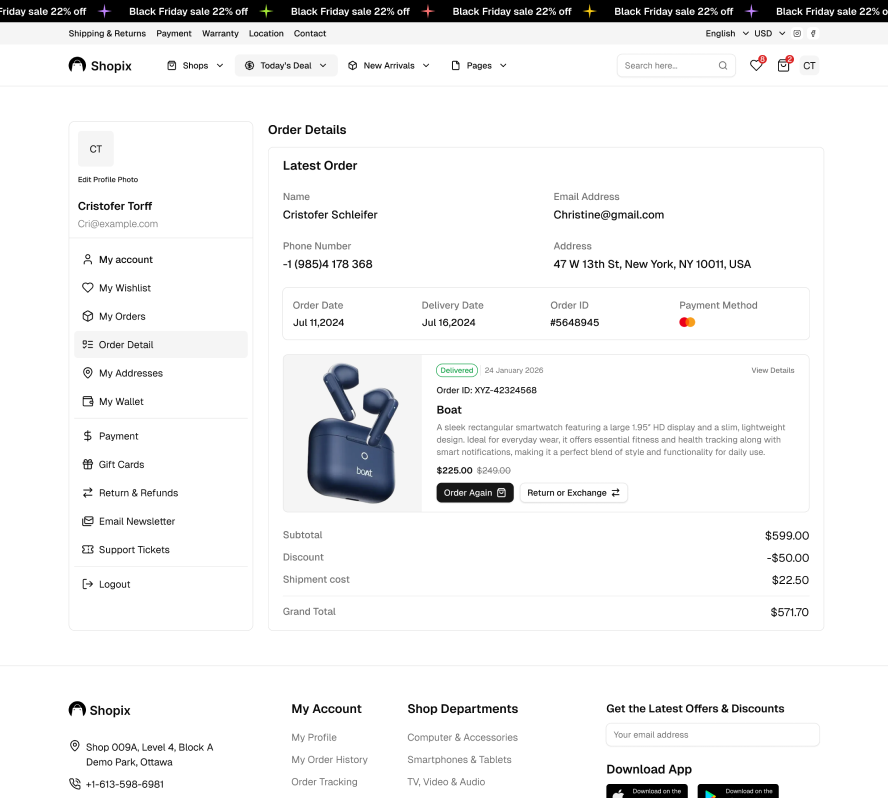Screen dimensions: 888x798
Task: Click the Facebook icon in top bar
Action: coord(813,33)
